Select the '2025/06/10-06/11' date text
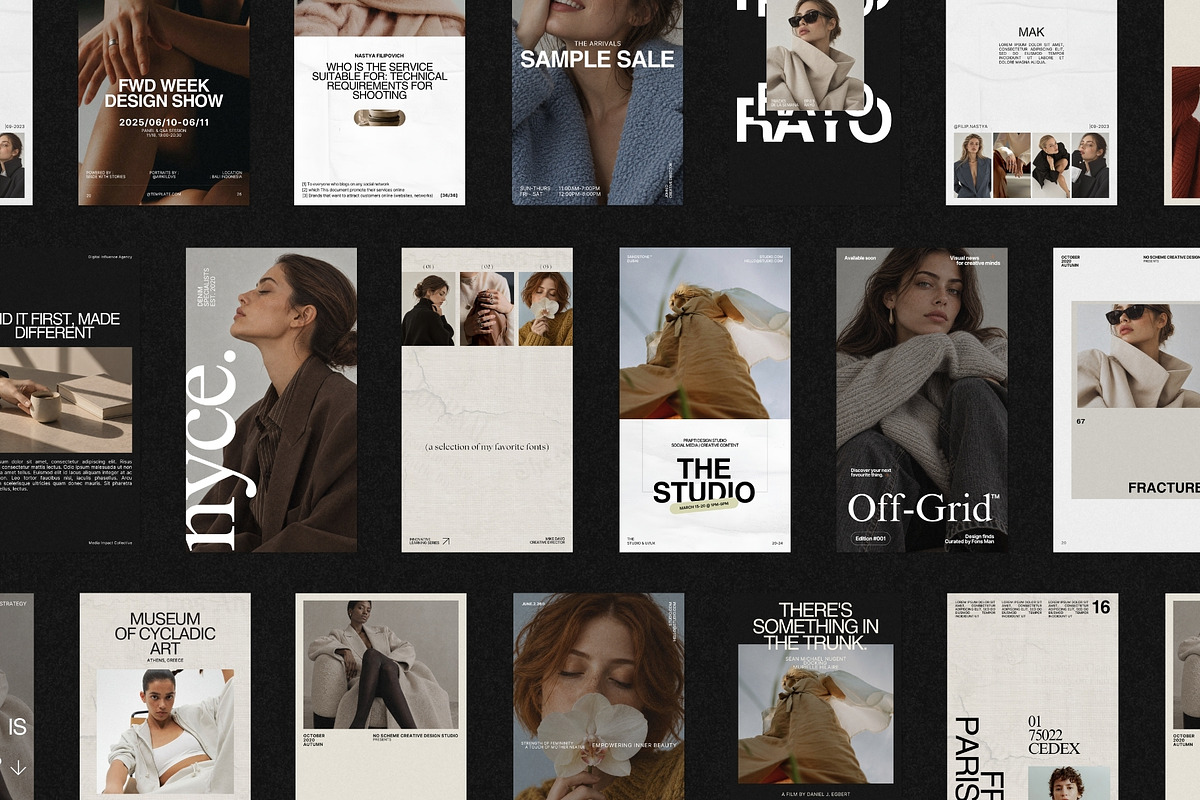The width and height of the screenshot is (1200, 800). pyautogui.click(x=164, y=122)
